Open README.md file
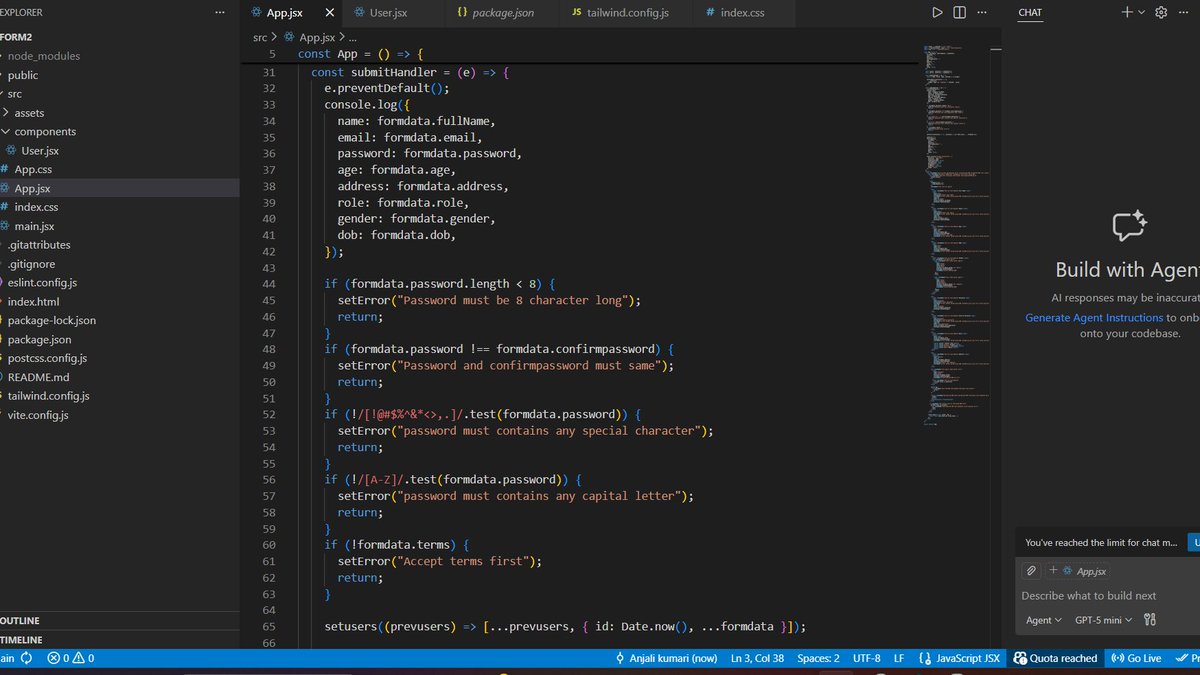This screenshot has width=1200, height=675. point(38,377)
